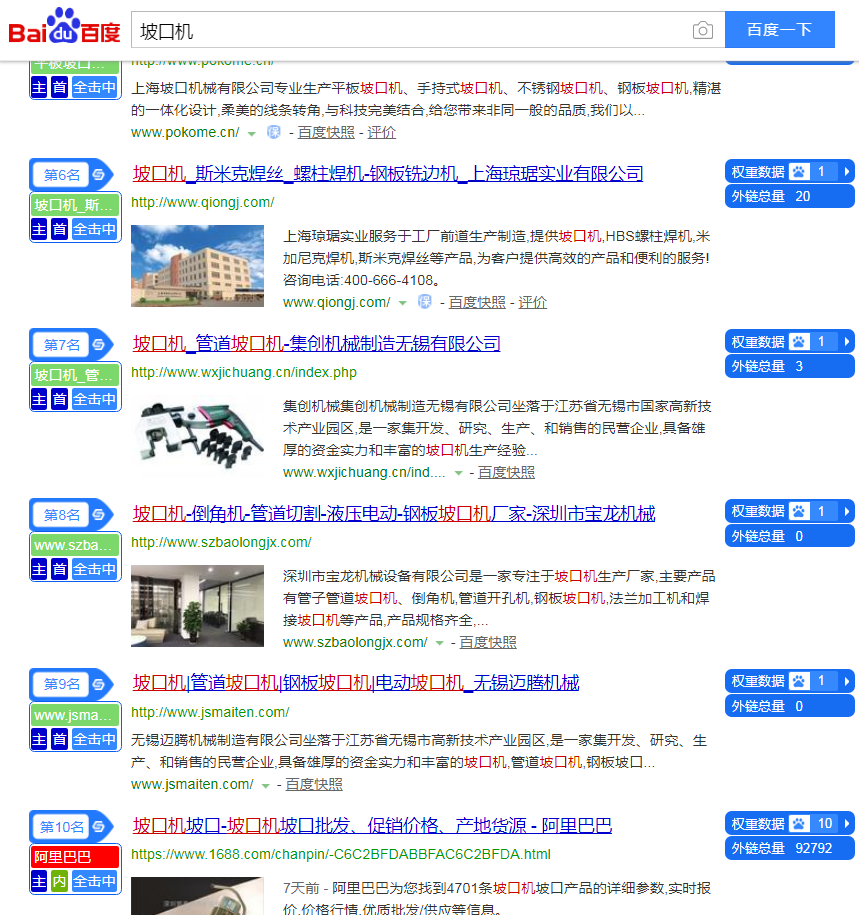Open dropdown arrow next to www.szbaolongjx.com/
Image resolution: width=859 pixels, height=915 pixels.
[440, 643]
